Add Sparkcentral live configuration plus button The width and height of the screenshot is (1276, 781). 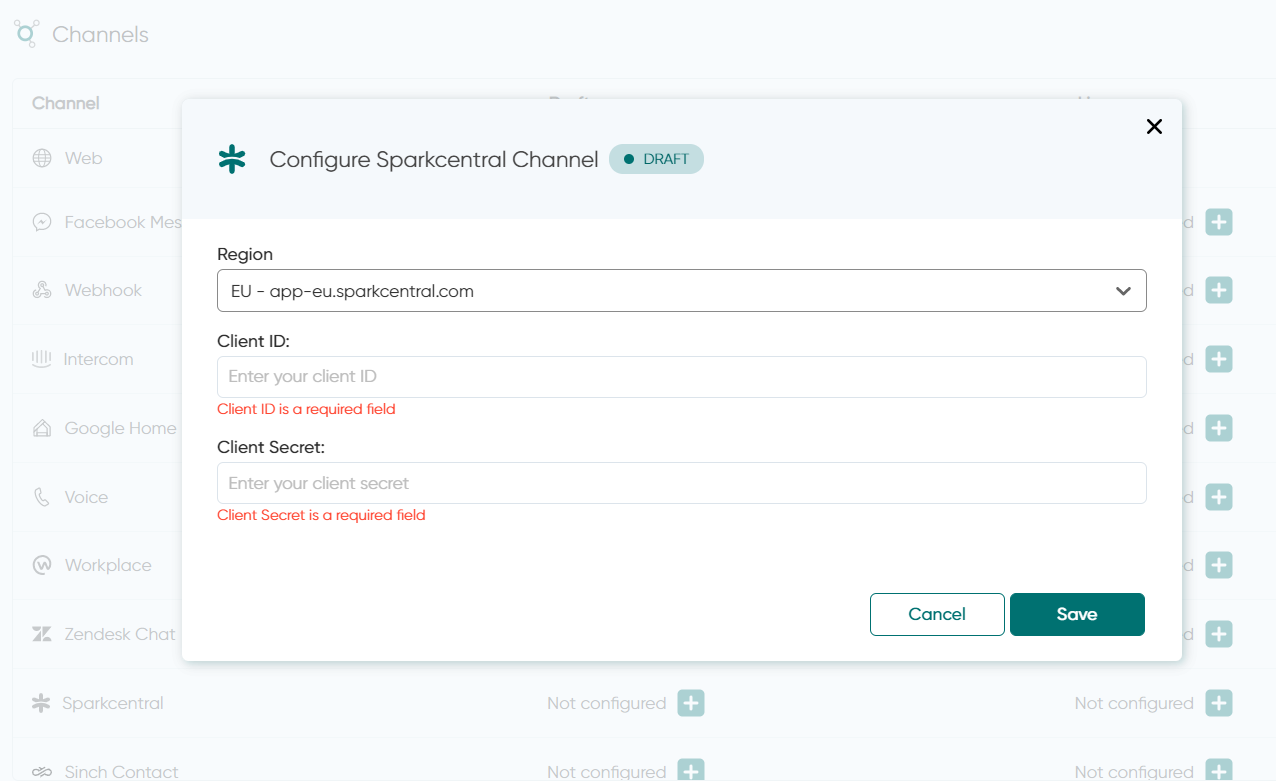tap(1218, 703)
